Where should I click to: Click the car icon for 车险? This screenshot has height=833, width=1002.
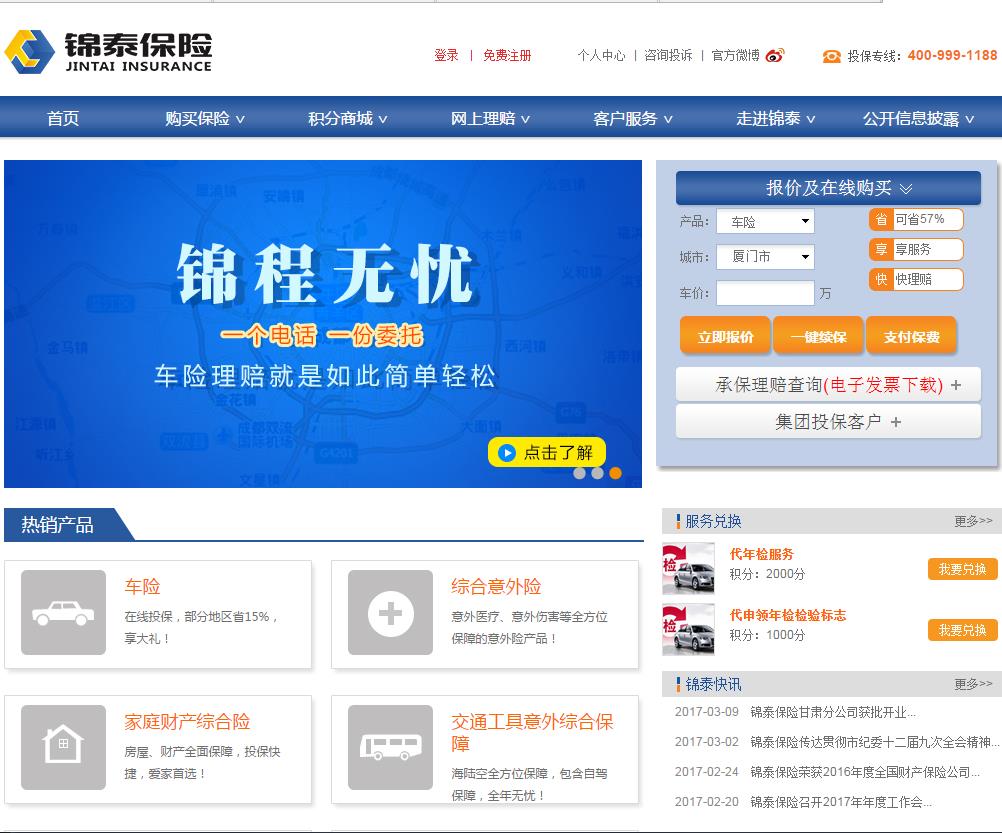[63, 612]
